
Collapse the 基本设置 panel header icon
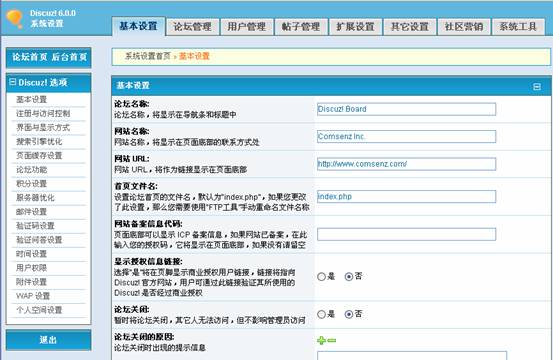point(537,86)
